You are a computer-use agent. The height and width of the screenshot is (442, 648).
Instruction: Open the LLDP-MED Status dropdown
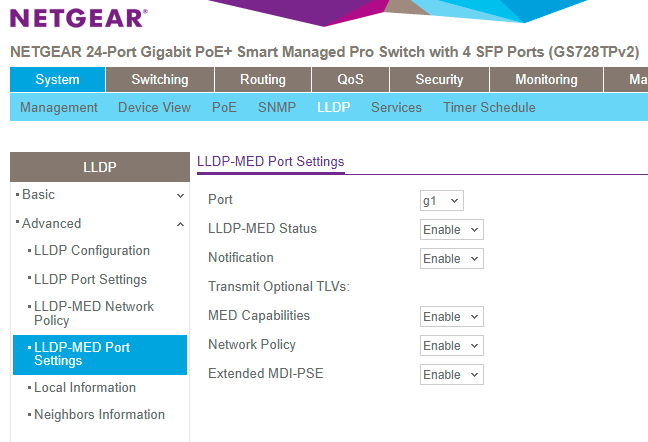[x=451, y=230]
